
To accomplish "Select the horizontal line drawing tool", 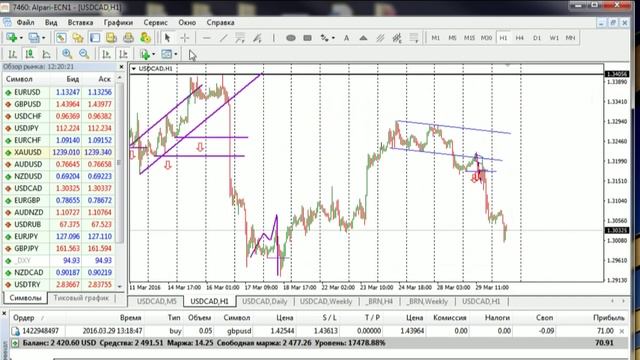I will pyautogui.click(x=207, y=38).
